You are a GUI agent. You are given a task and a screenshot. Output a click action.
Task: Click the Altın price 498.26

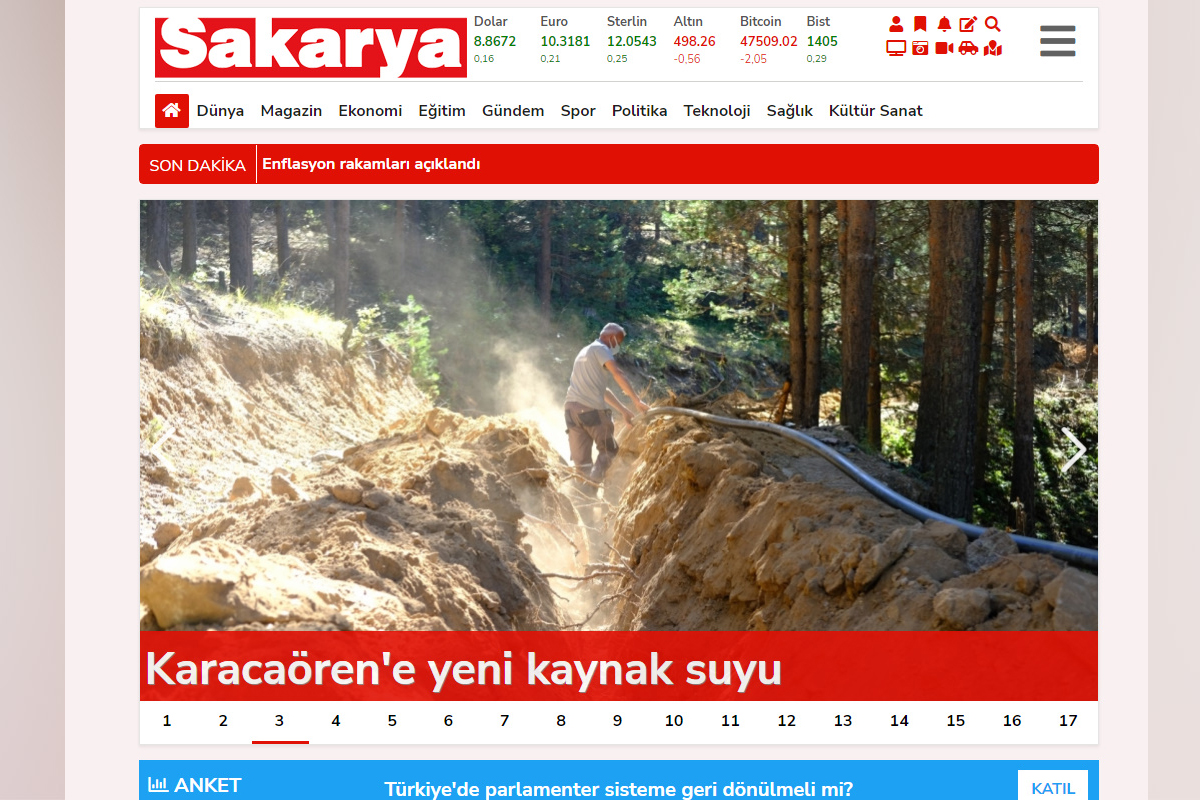tap(695, 41)
